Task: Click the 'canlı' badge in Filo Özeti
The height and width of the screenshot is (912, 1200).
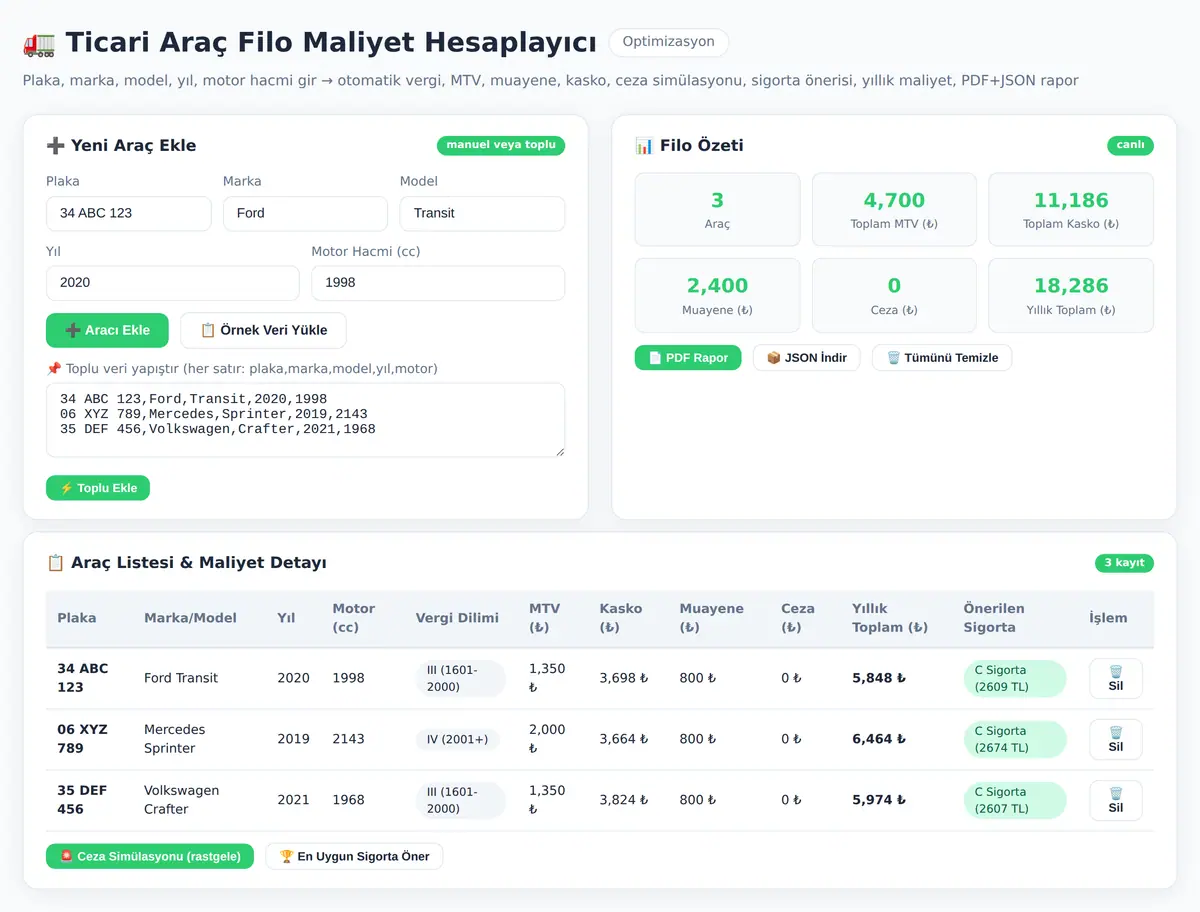Action: [x=1130, y=145]
